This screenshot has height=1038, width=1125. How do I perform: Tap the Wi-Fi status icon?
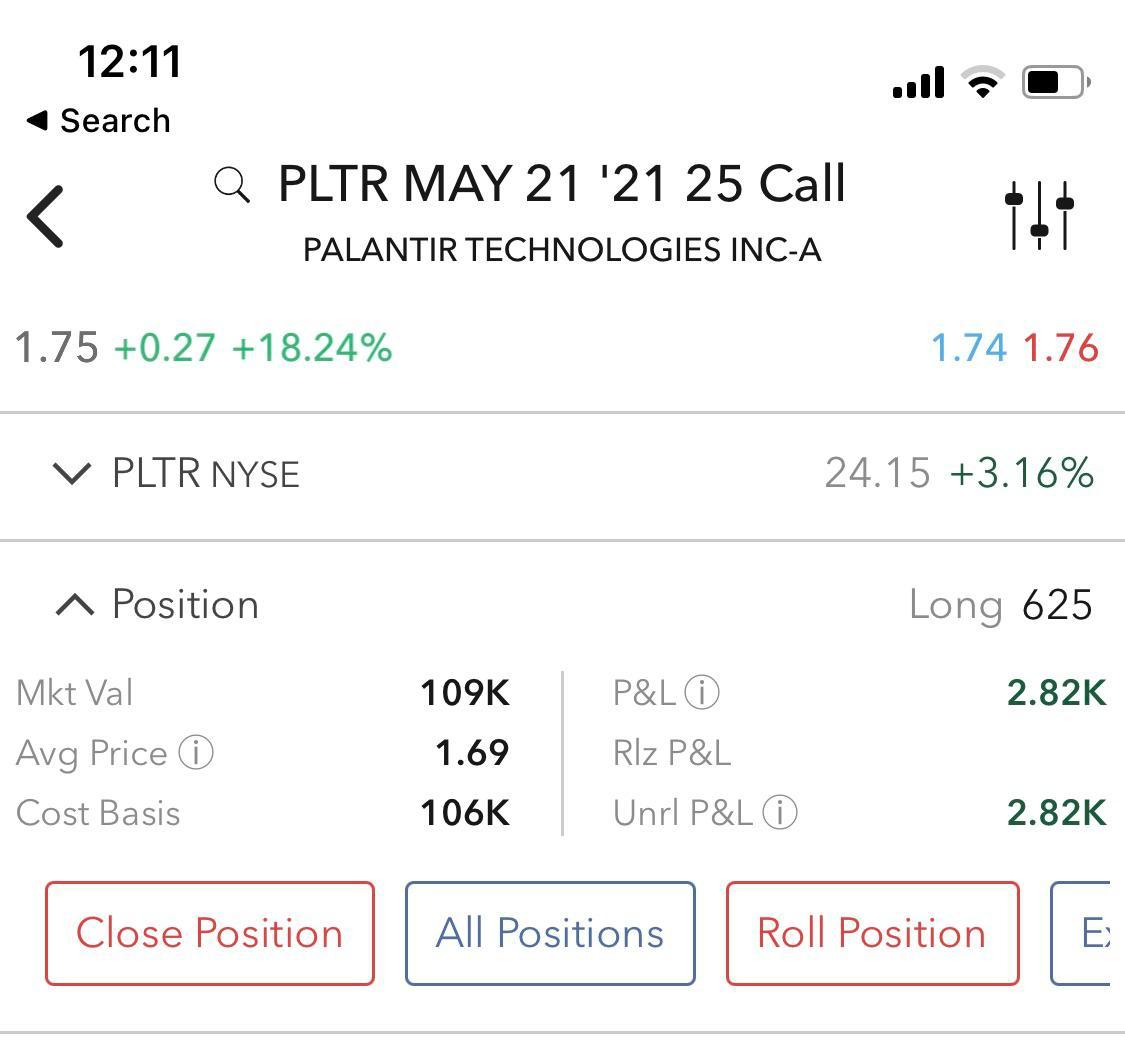(x=981, y=82)
